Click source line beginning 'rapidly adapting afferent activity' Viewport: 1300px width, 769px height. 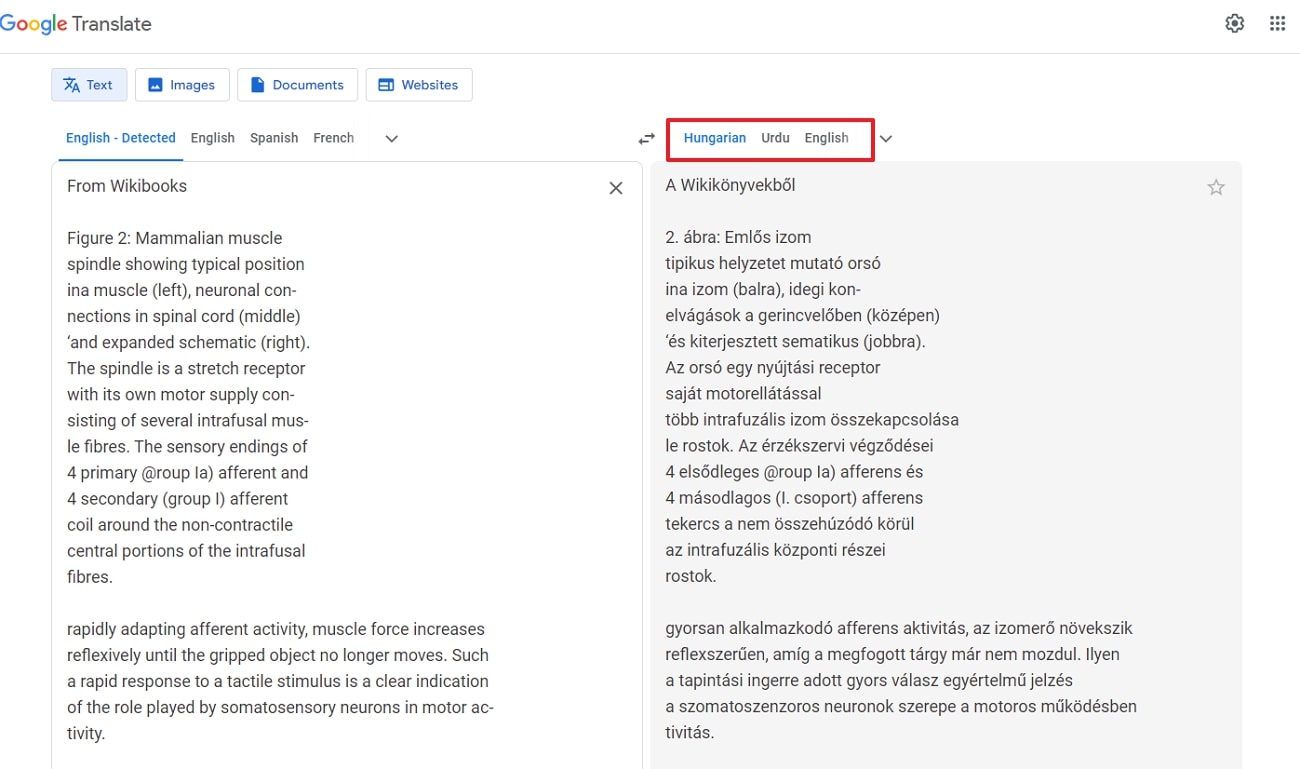click(276, 629)
